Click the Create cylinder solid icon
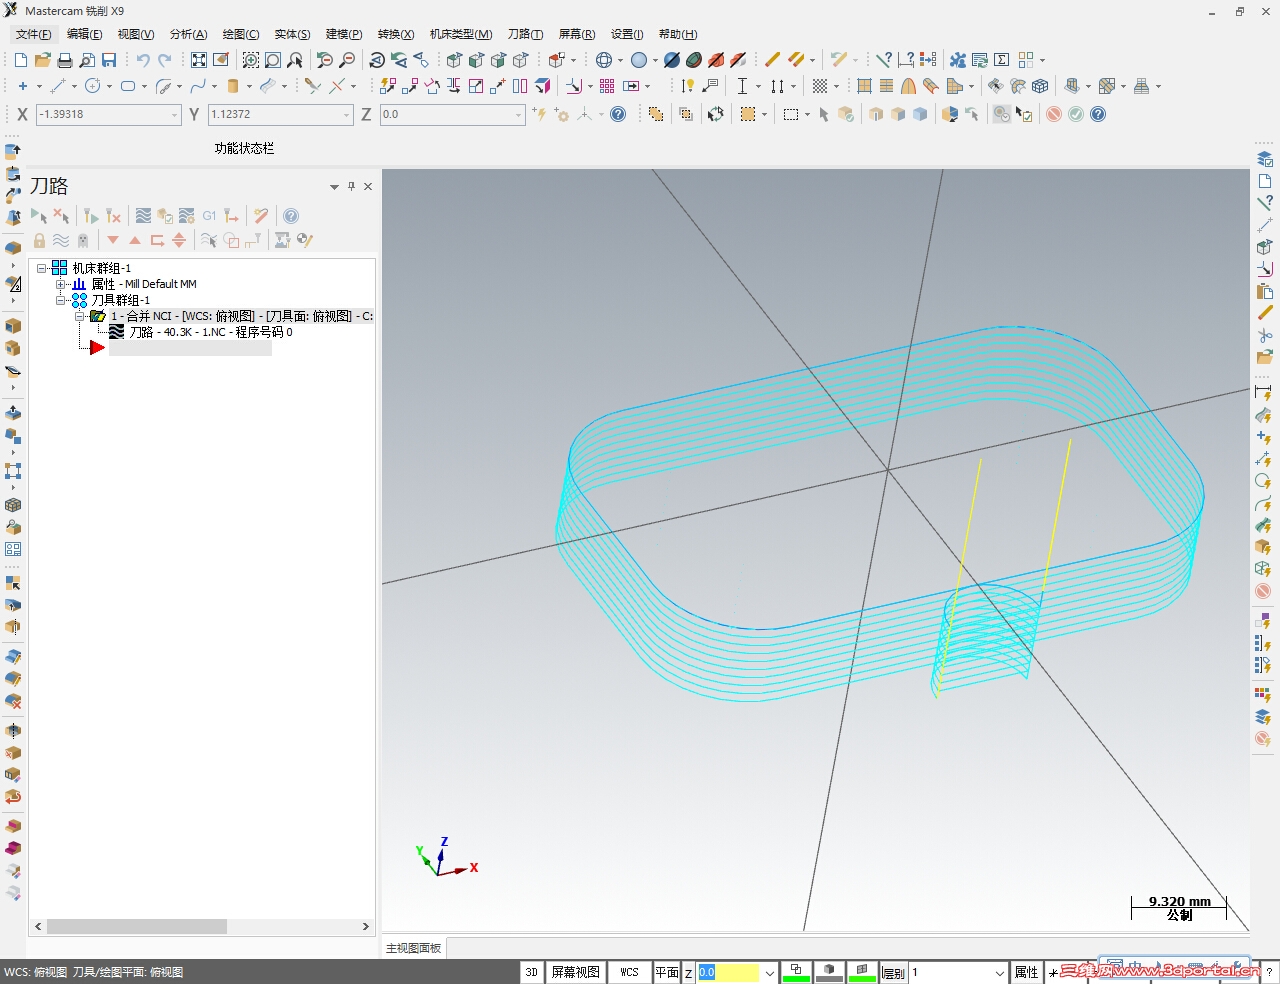1280x984 pixels. (233, 86)
